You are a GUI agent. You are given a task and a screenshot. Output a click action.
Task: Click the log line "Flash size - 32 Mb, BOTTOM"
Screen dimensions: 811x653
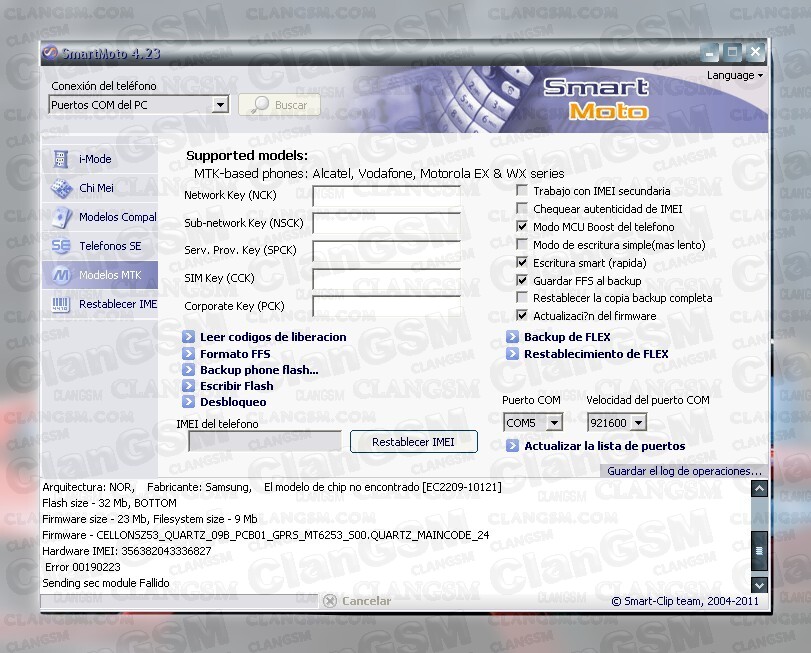click(110, 503)
